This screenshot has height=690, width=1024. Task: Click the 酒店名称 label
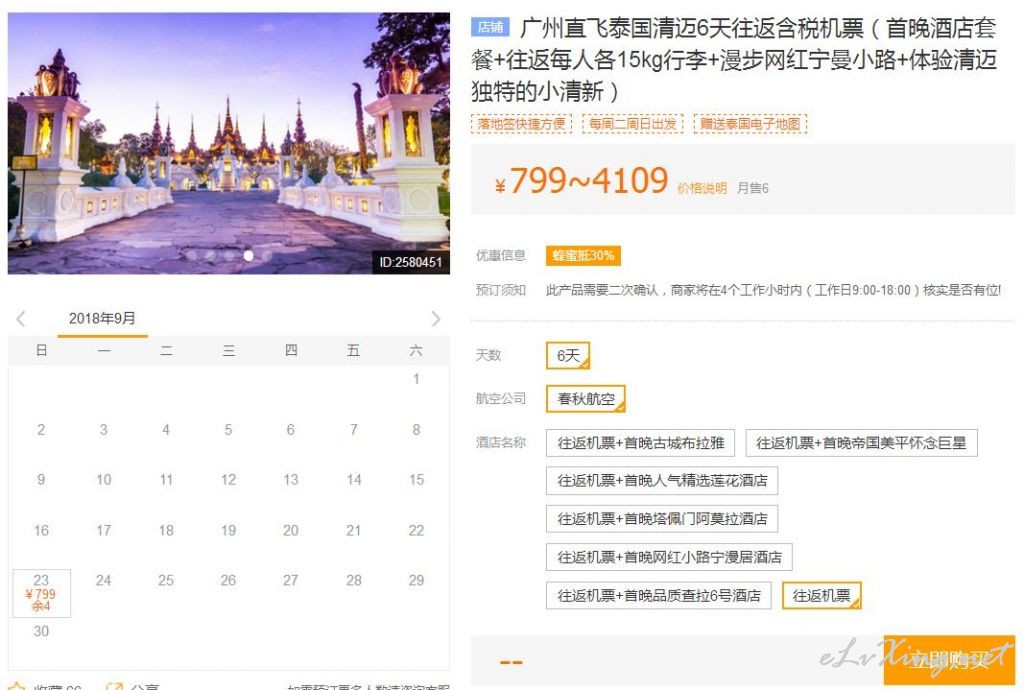pos(500,443)
